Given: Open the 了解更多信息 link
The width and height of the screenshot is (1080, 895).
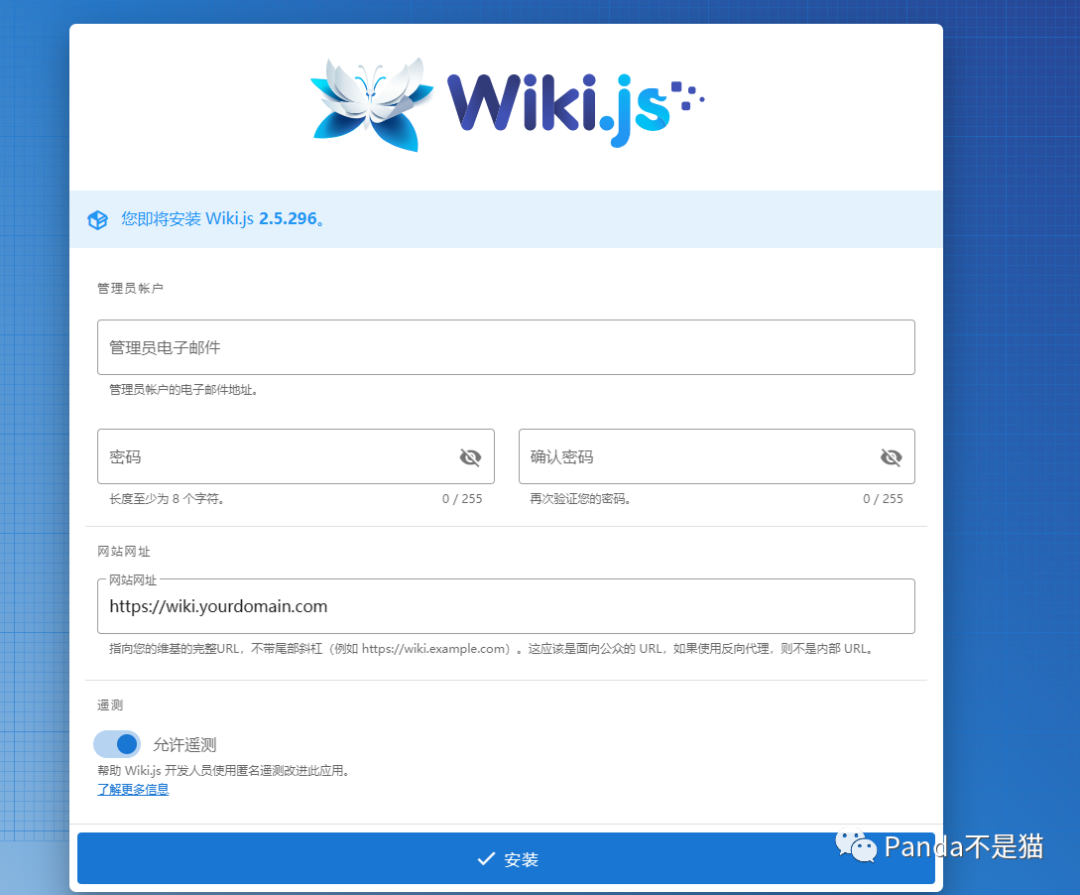Looking at the screenshot, I should pyautogui.click(x=133, y=790).
